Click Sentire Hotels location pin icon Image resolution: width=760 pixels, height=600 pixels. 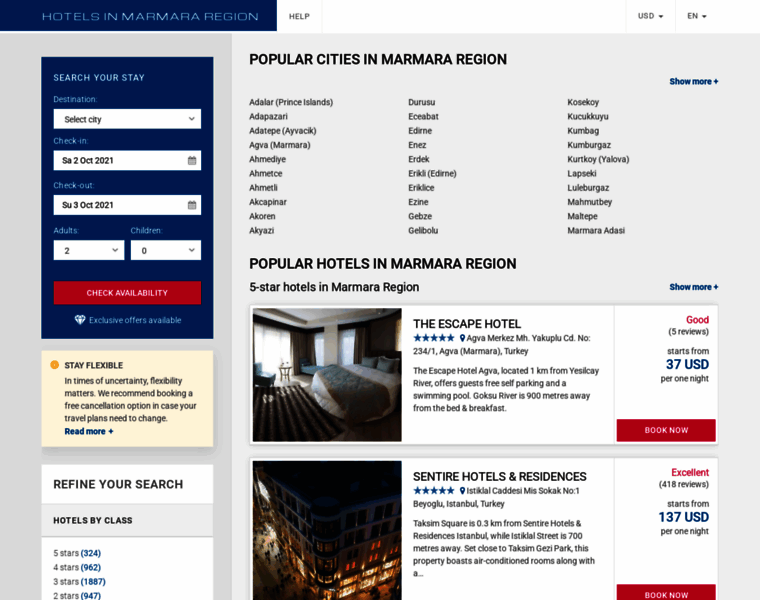[x=462, y=491]
